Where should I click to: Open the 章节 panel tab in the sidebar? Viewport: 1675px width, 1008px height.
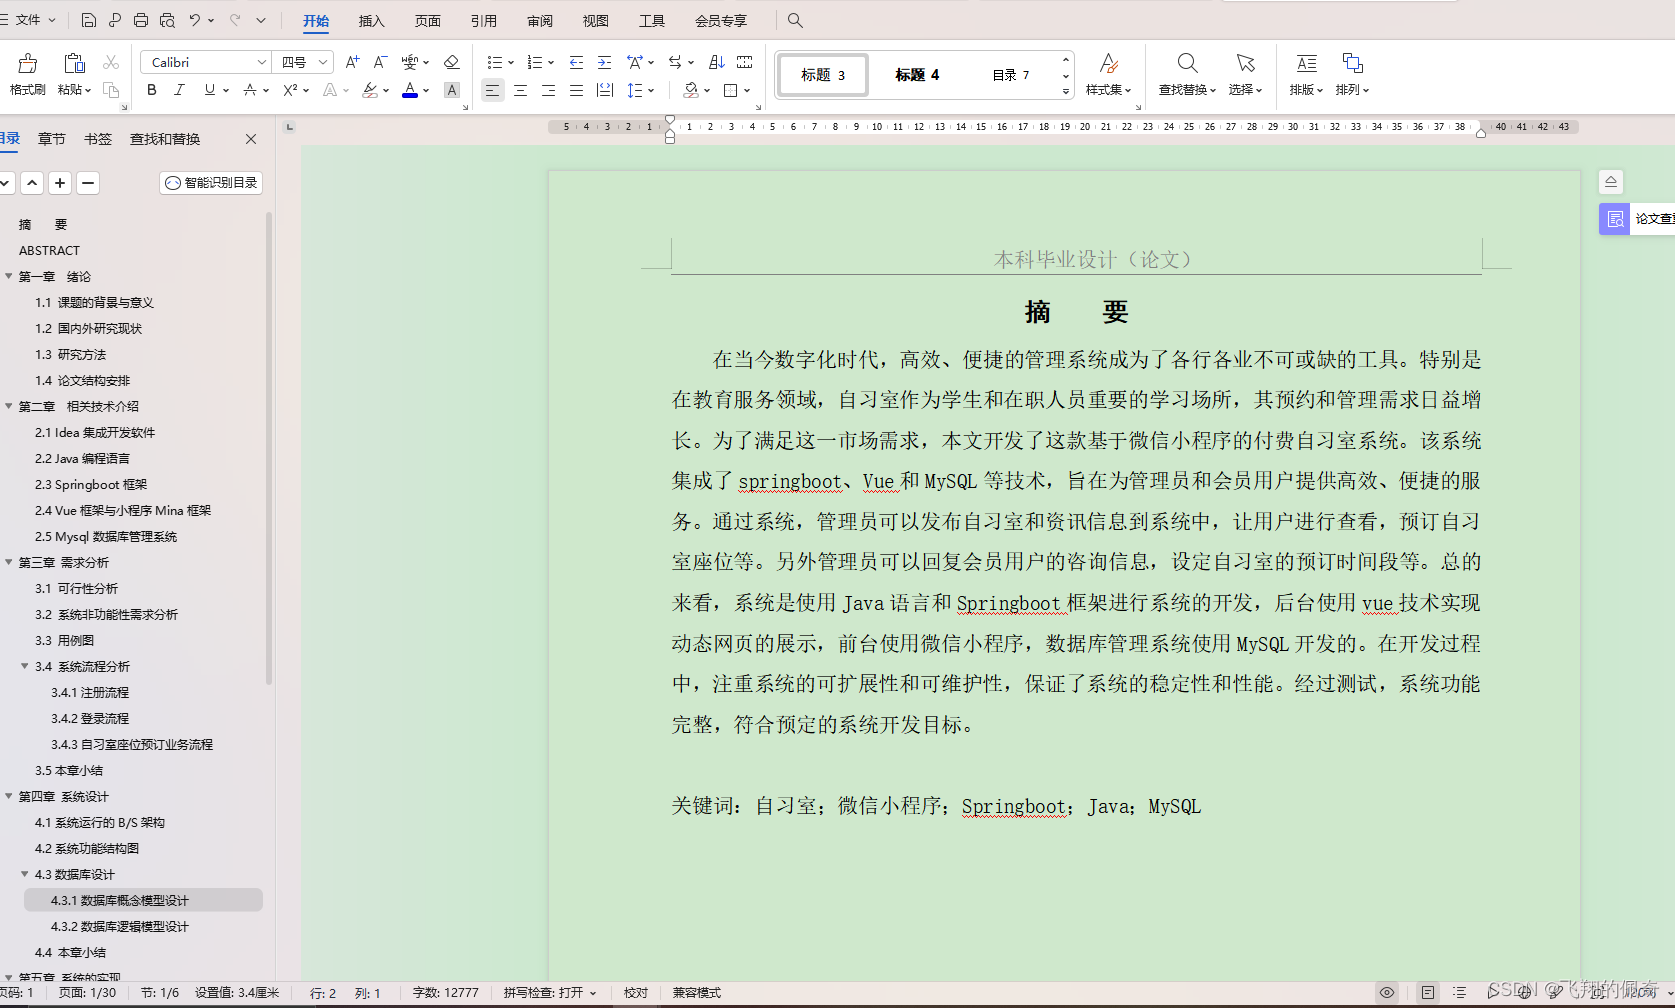coord(52,139)
